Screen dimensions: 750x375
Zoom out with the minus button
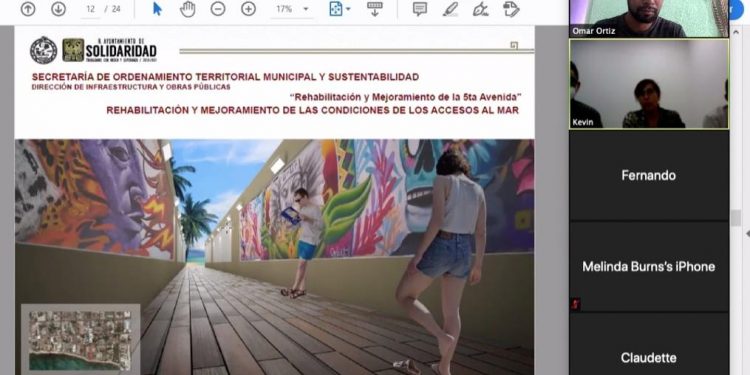pyautogui.click(x=218, y=9)
